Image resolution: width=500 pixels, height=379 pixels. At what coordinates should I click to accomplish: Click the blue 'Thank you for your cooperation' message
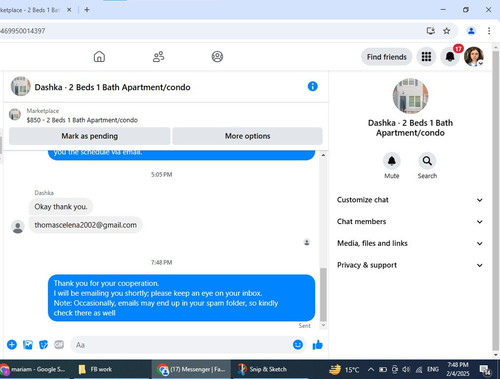[x=181, y=298]
